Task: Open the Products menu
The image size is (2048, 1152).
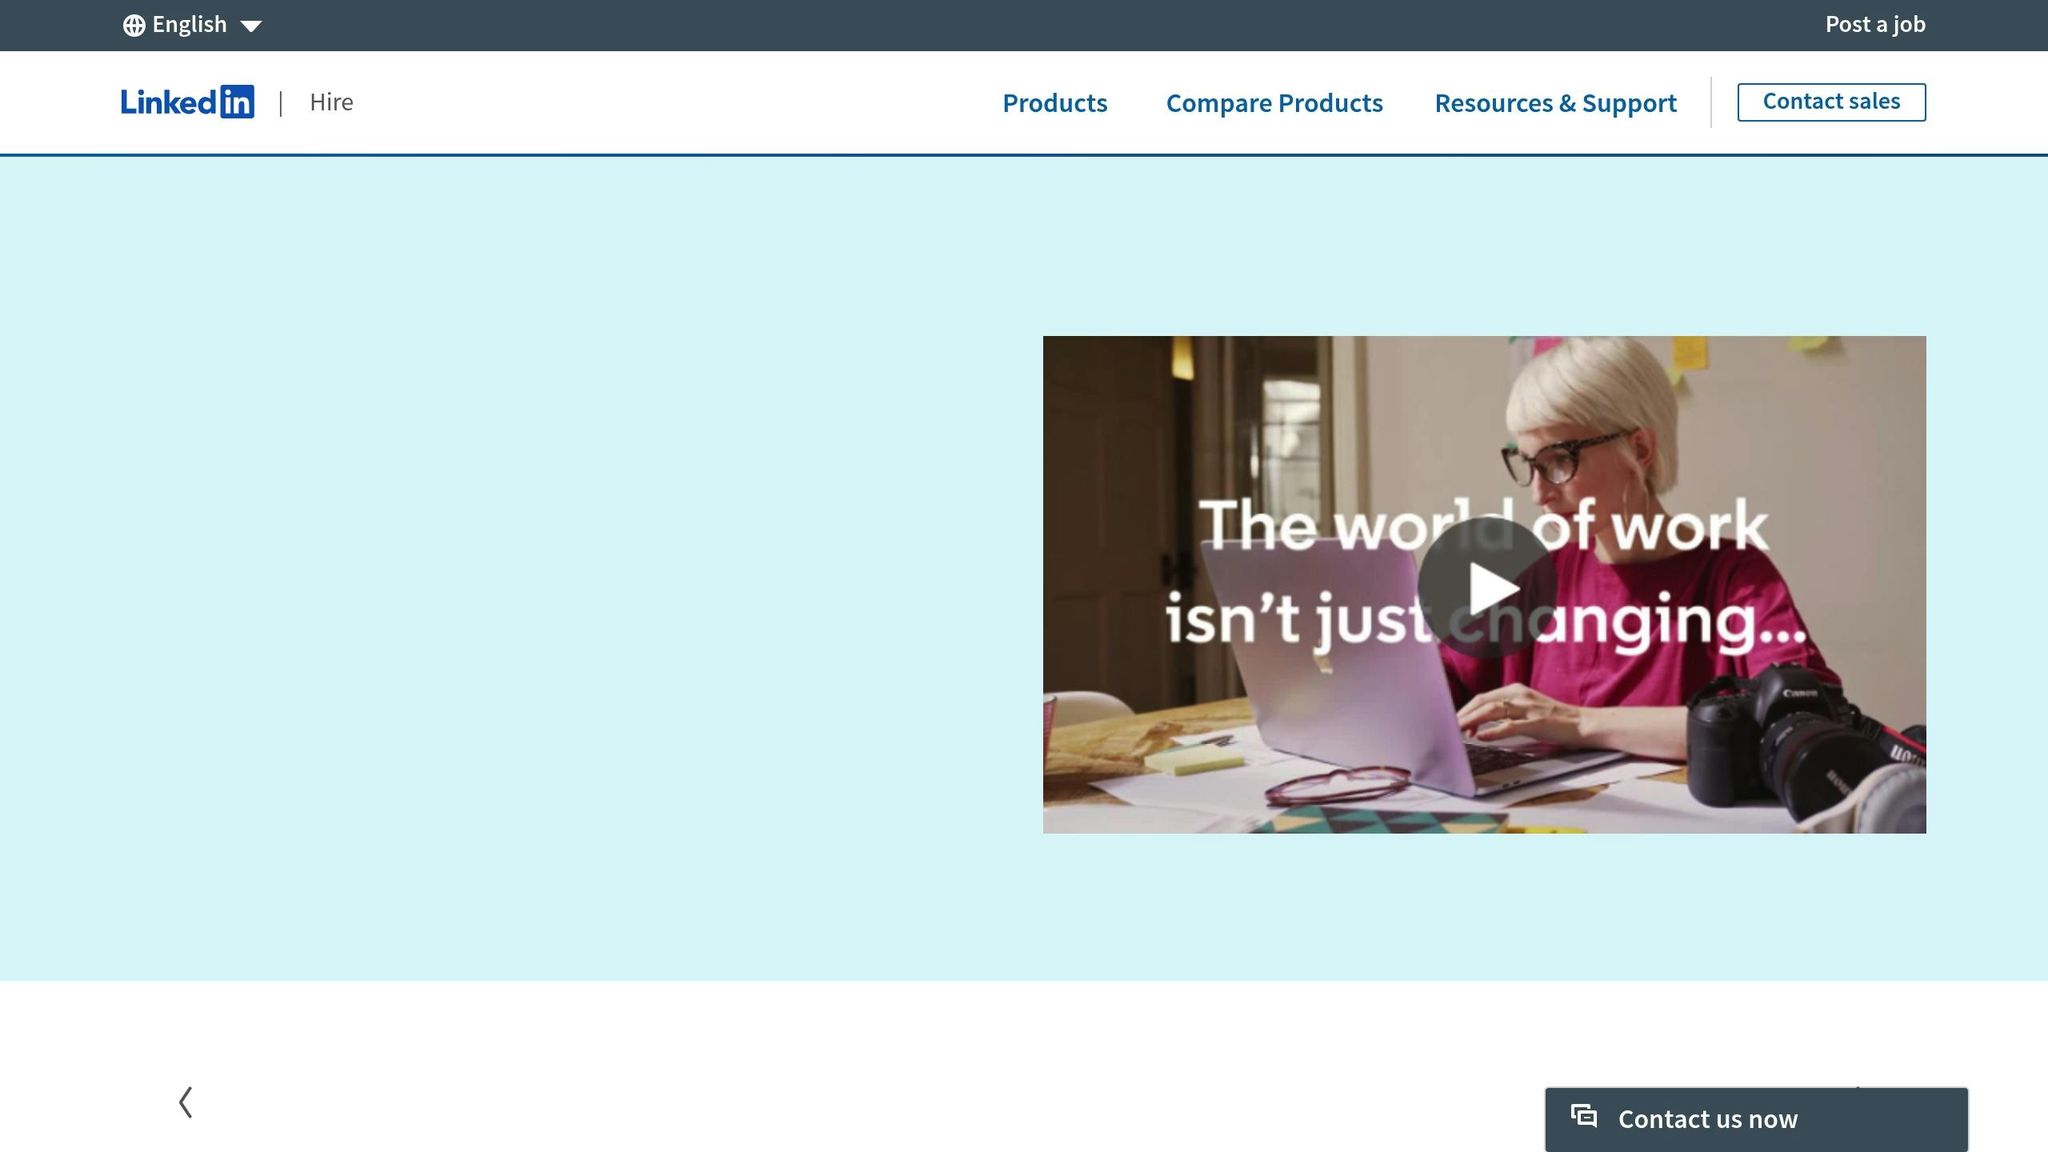Action: point(1055,103)
